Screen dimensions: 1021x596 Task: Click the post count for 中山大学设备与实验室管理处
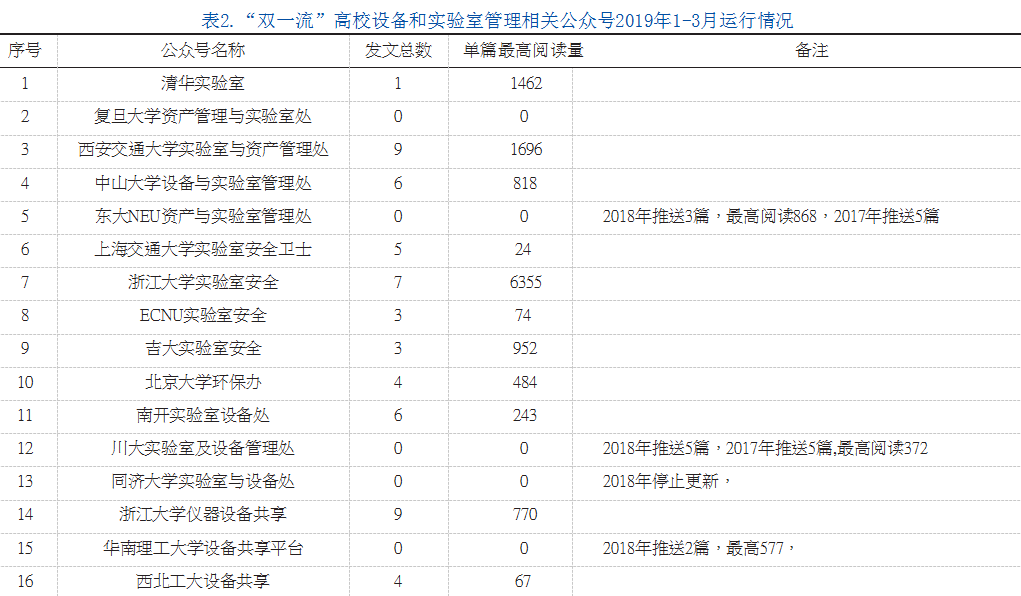398,183
